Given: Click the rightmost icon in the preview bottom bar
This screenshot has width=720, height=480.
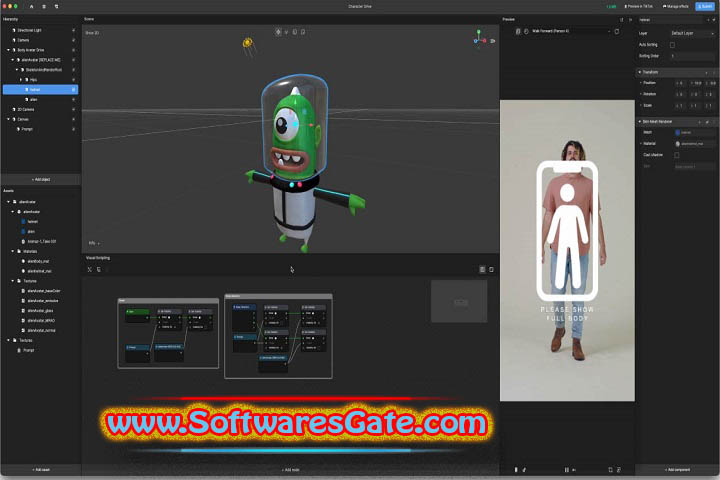Looking at the screenshot, I should pyautogui.click(x=619, y=470).
